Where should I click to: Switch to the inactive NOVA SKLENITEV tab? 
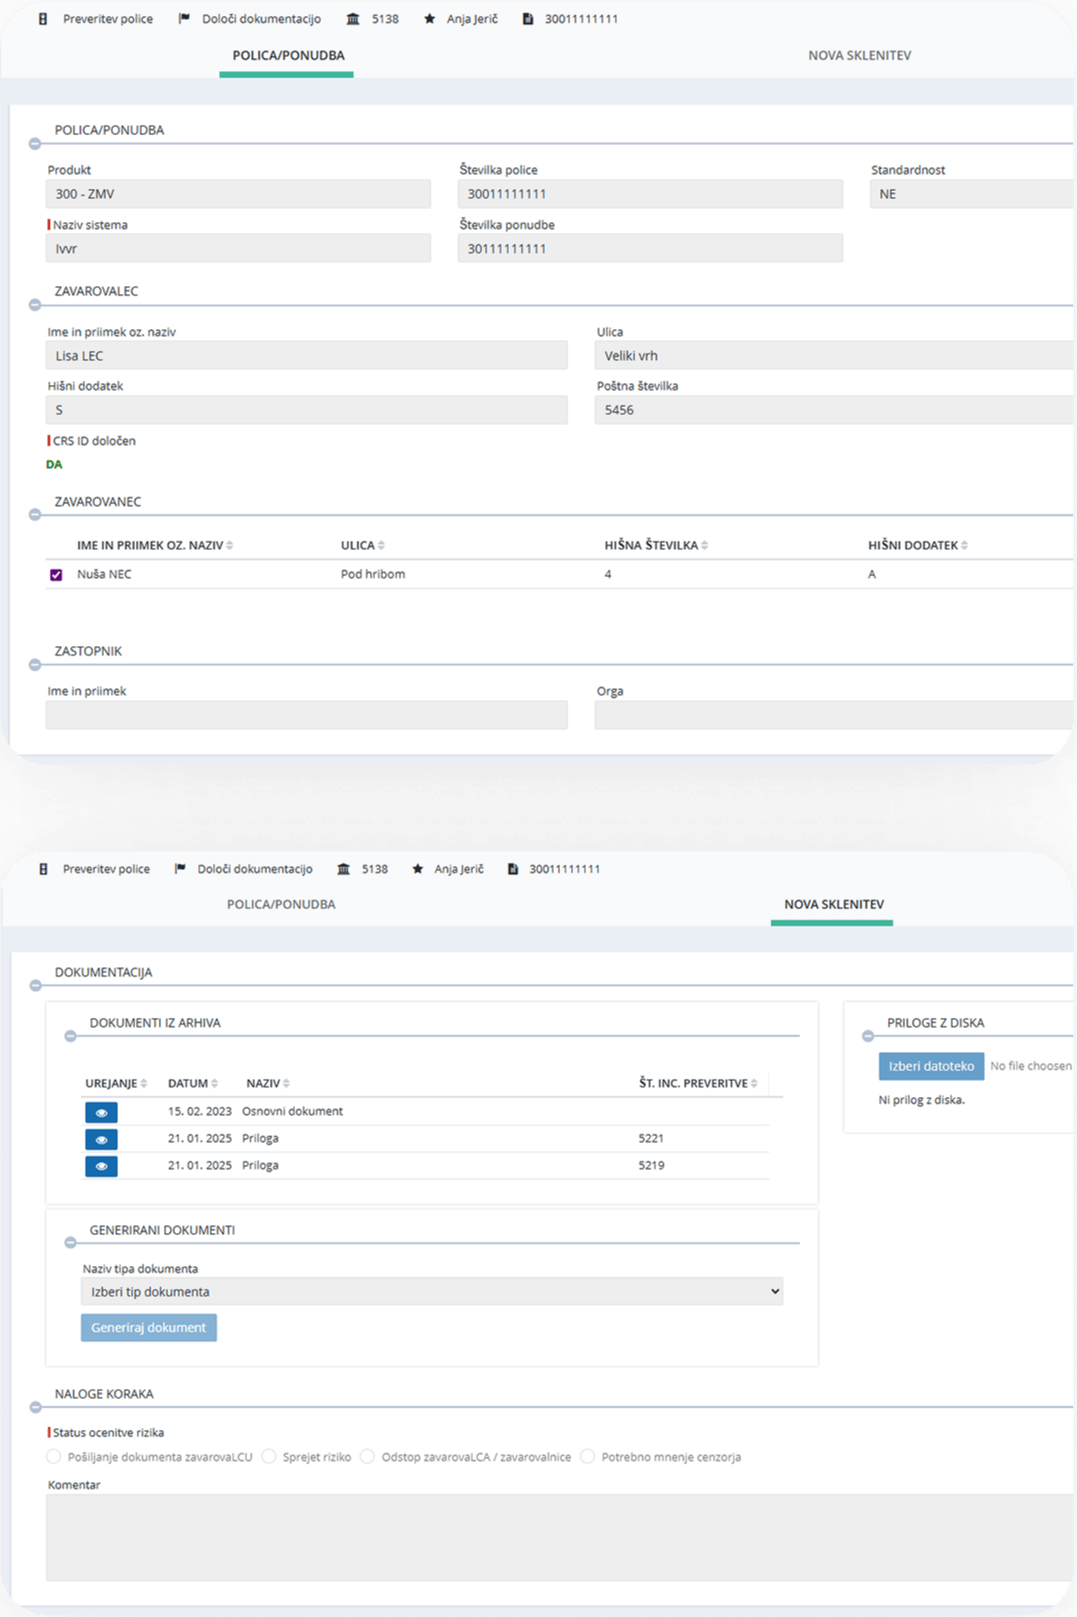(859, 56)
